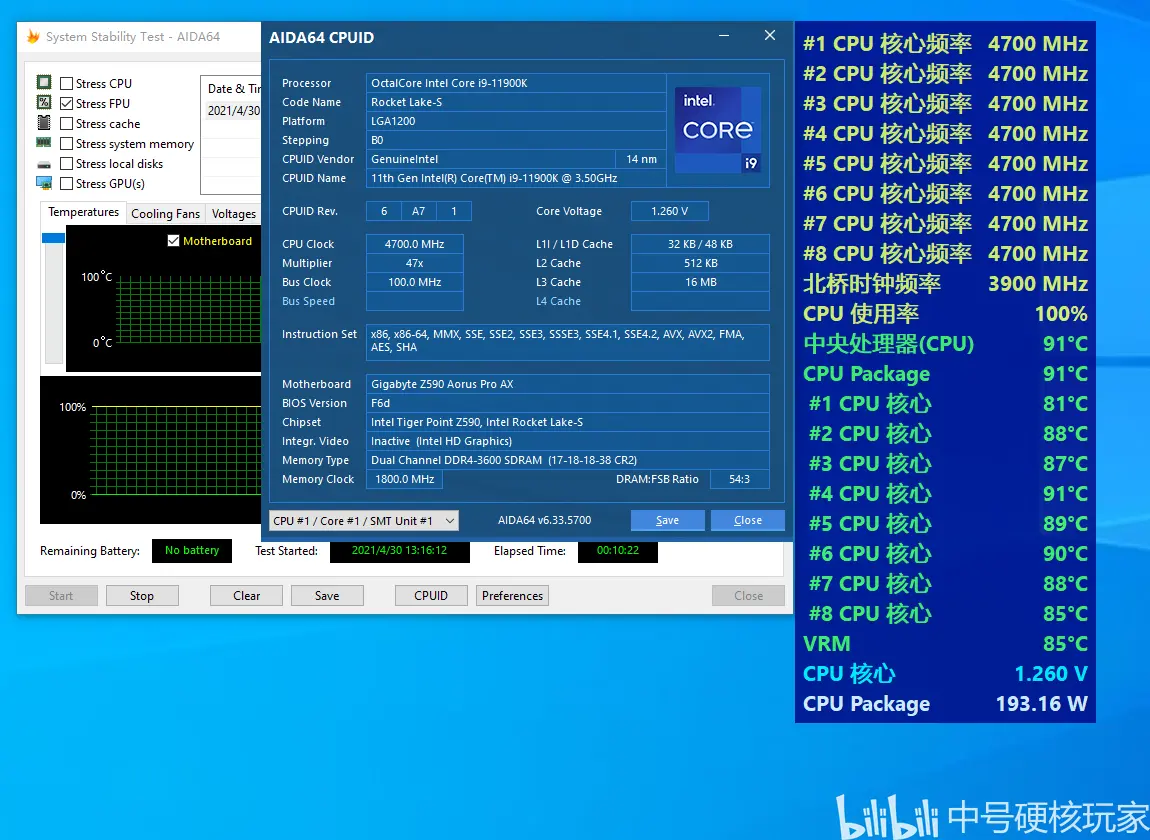Enable the Stress local disks checkbox
The height and width of the screenshot is (840, 1150).
tap(67, 164)
